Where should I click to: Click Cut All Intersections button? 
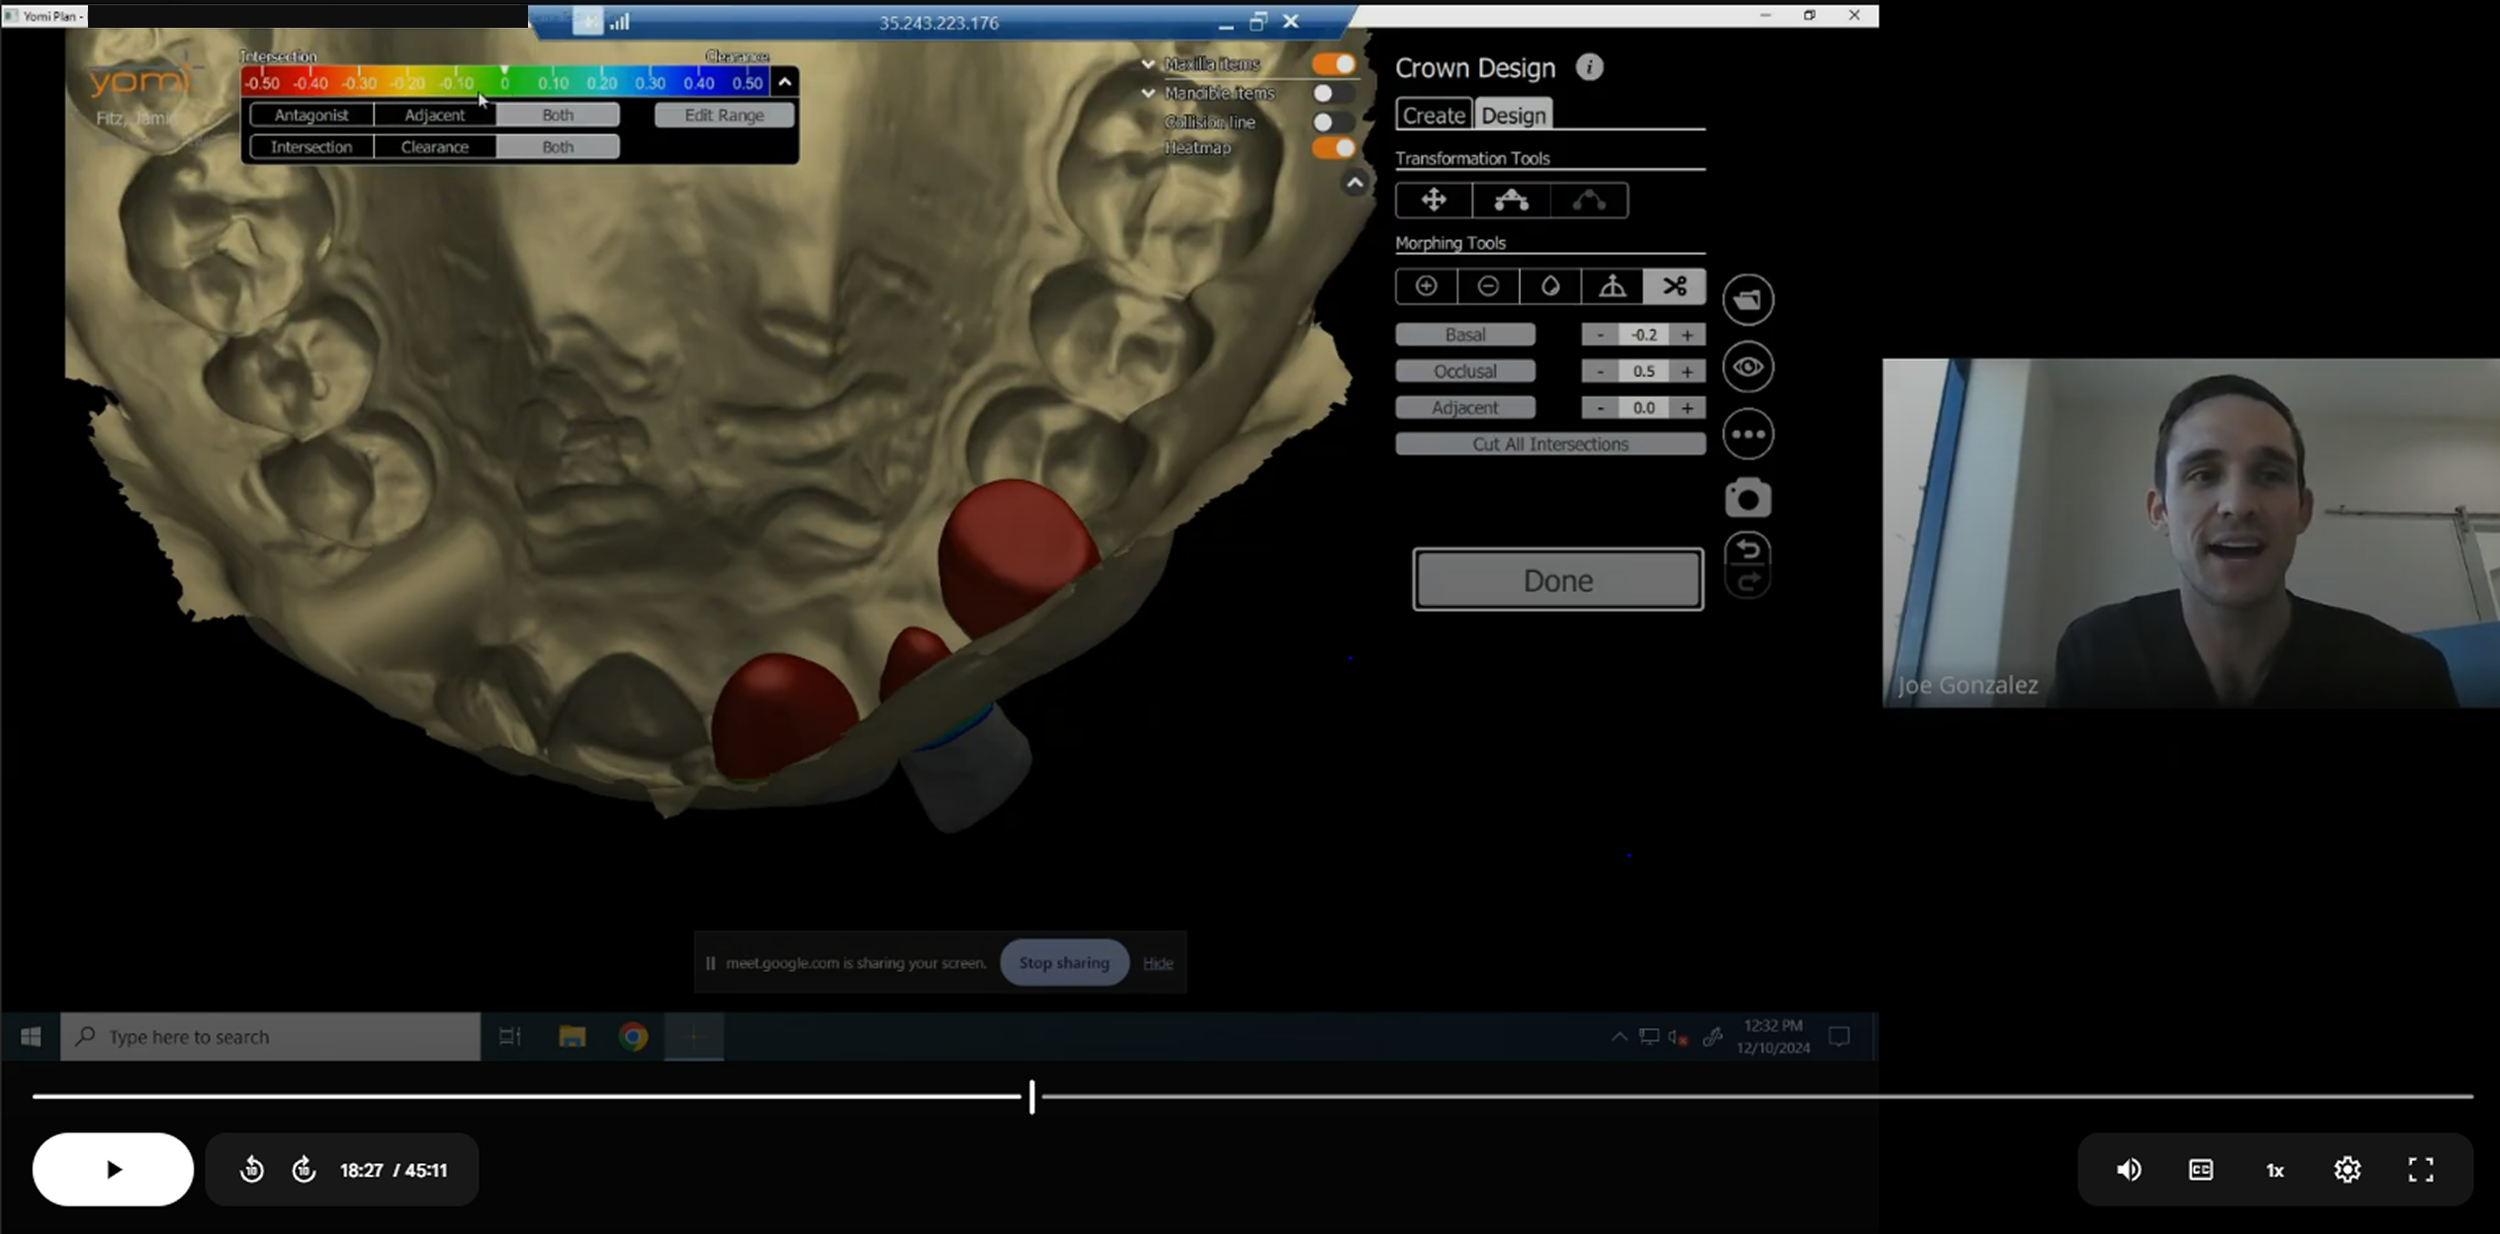point(1549,444)
